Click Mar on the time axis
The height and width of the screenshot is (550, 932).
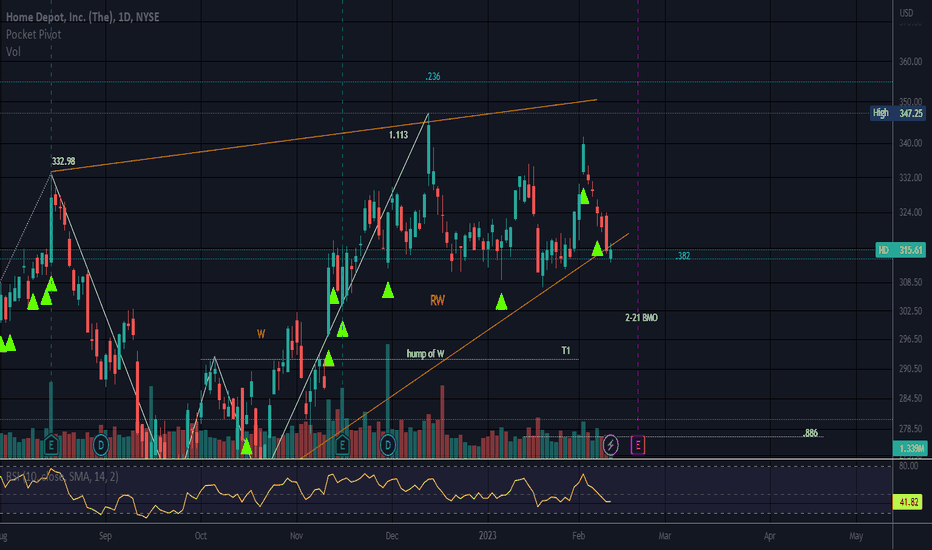(665, 536)
